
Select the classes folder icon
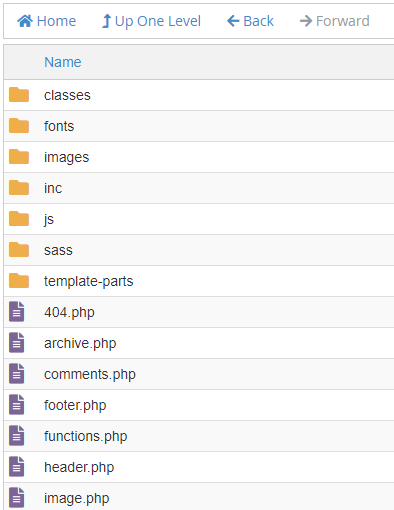[19, 95]
